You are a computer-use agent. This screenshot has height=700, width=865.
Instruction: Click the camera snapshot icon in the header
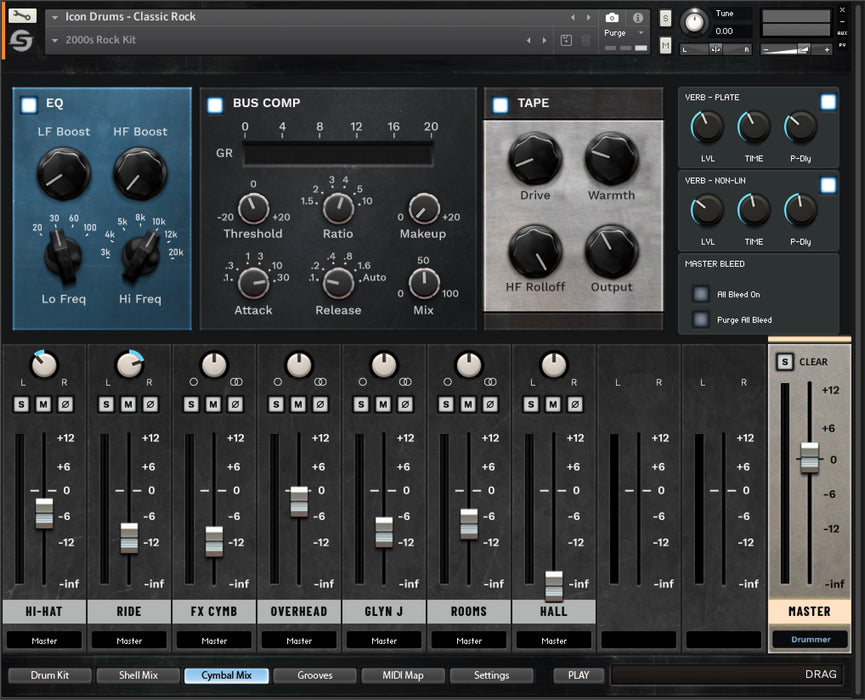coord(611,17)
